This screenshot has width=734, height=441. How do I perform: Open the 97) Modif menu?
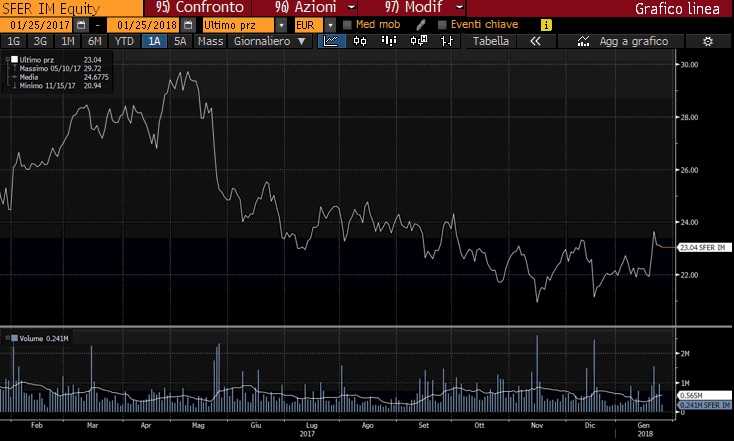pos(413,7)
